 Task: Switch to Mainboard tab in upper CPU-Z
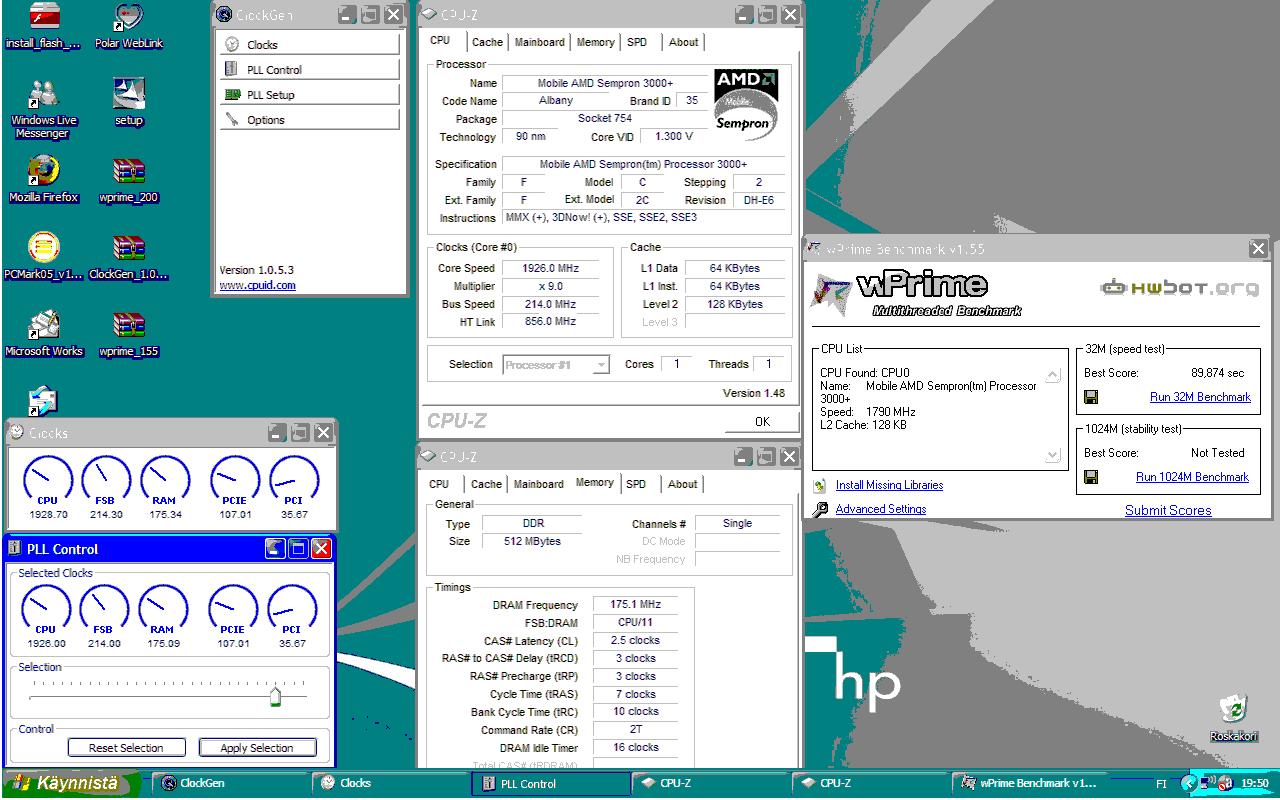539,42
